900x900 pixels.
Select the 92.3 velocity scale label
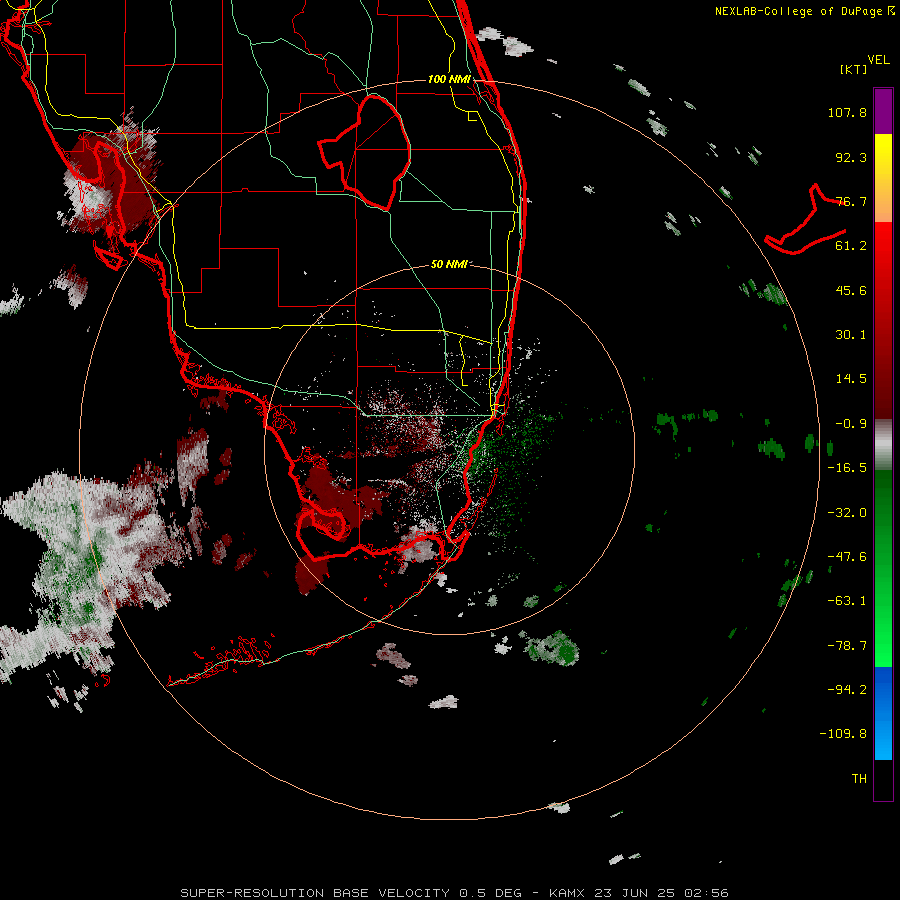tap(851, 157)
